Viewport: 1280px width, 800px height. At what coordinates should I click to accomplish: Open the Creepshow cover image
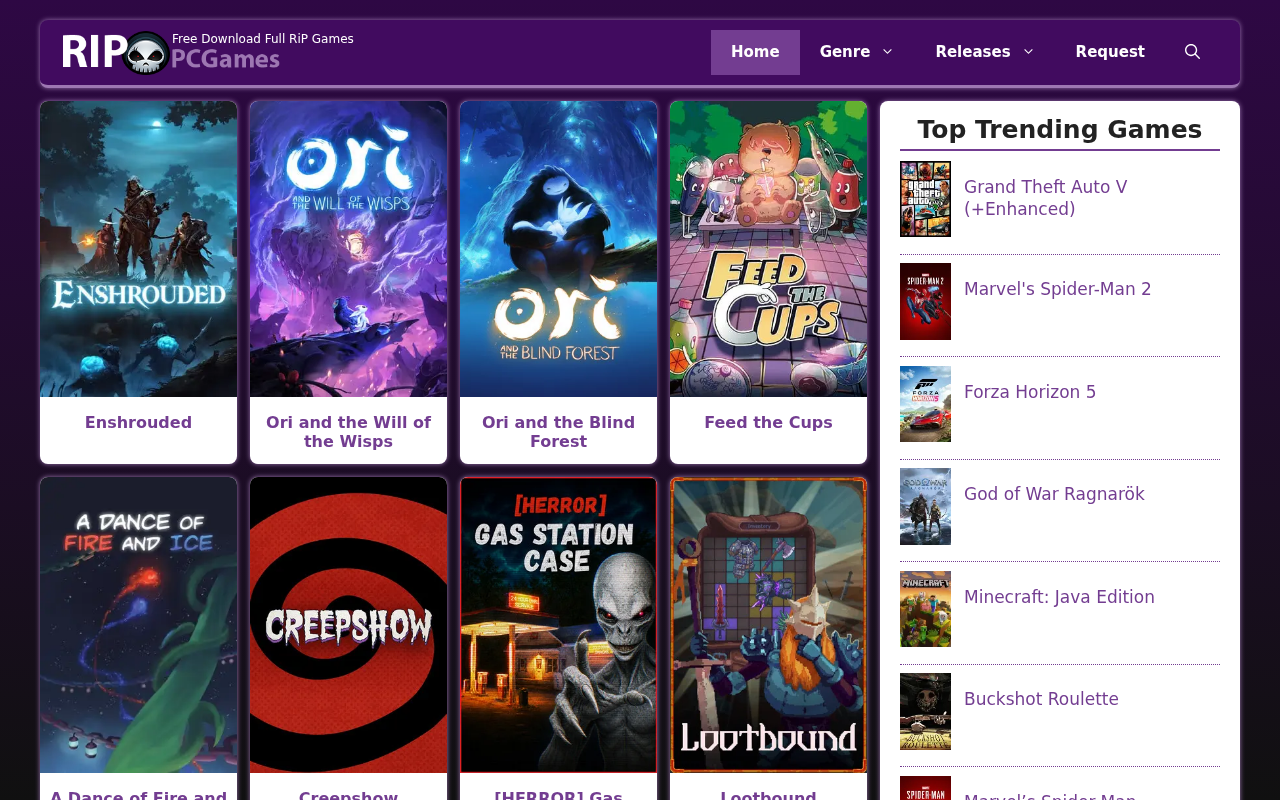[349, 625]
